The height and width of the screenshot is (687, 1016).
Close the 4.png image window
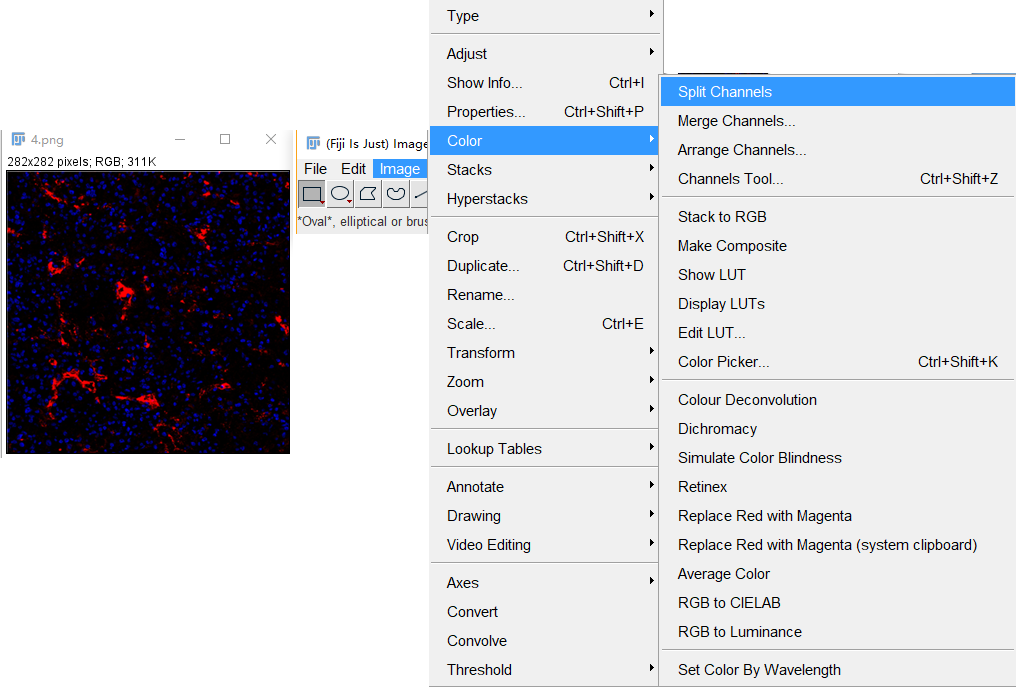pos(271,139)
